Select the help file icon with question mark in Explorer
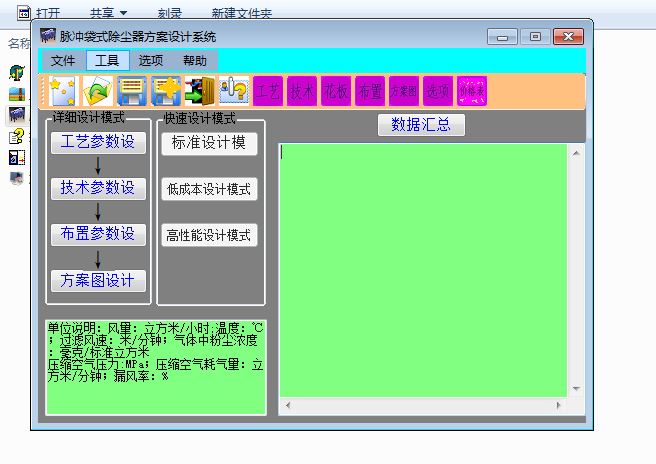Screen dimensions: 656x464 tap(17, 136)
